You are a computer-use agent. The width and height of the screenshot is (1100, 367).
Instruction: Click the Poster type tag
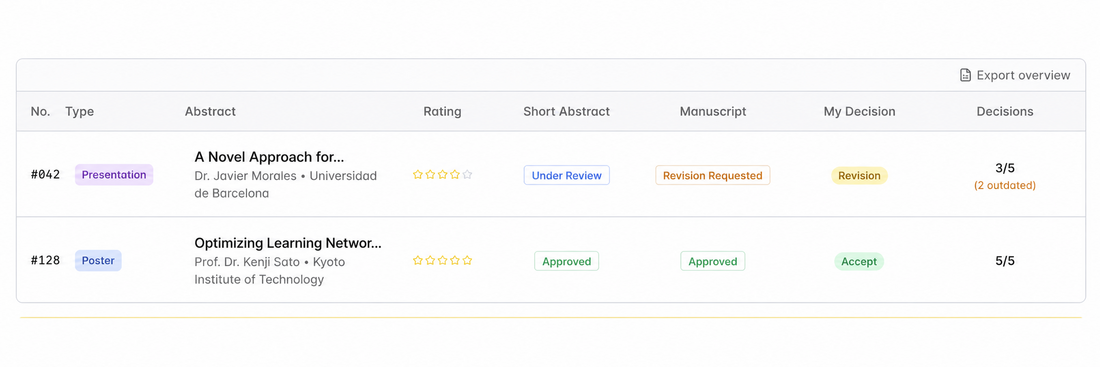point(98,260)
